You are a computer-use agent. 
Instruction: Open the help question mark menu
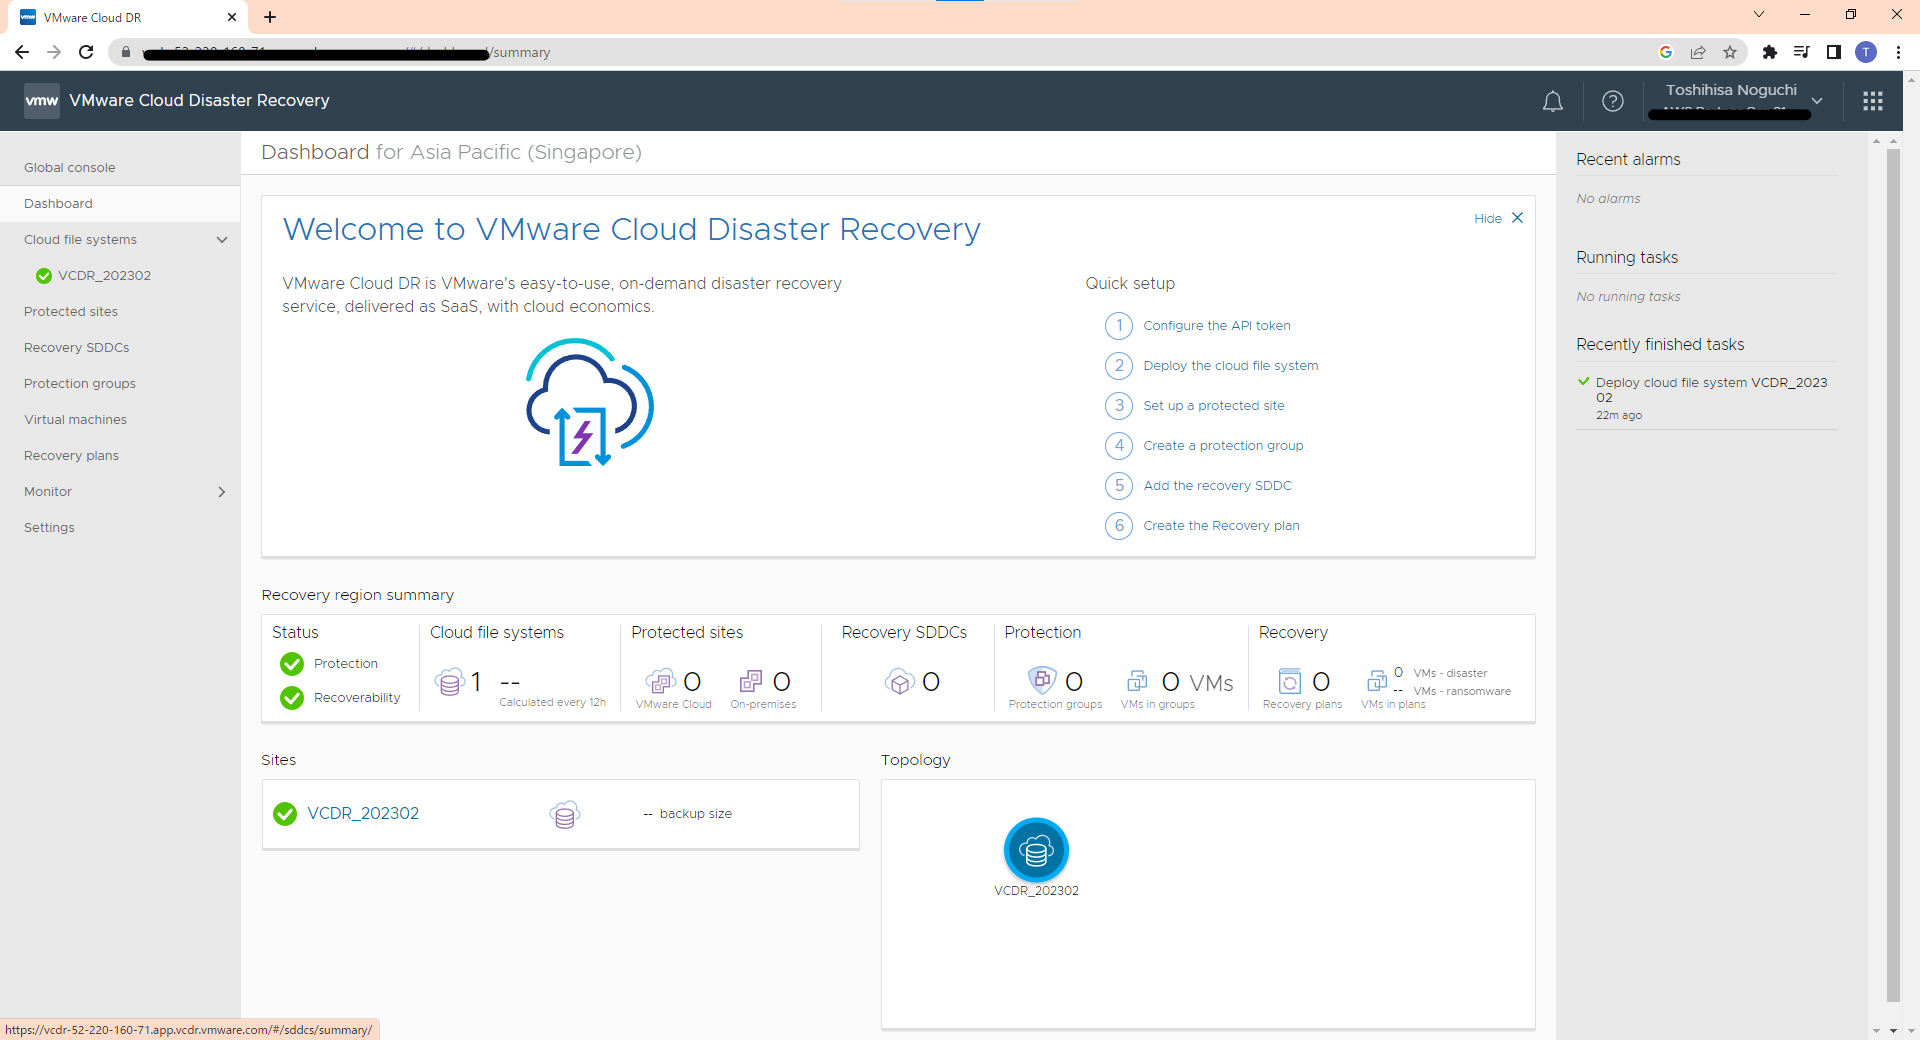(x=1612, y=101)
